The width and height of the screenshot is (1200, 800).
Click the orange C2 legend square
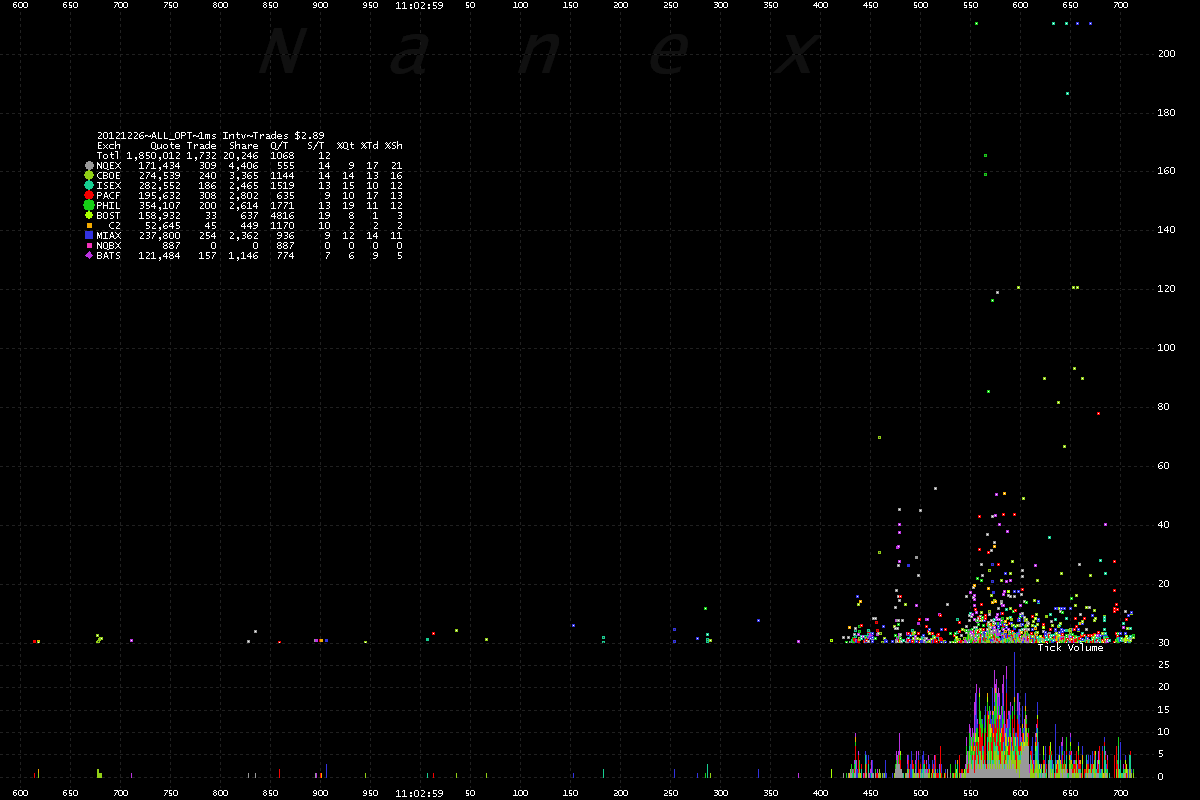coord(90,225)
